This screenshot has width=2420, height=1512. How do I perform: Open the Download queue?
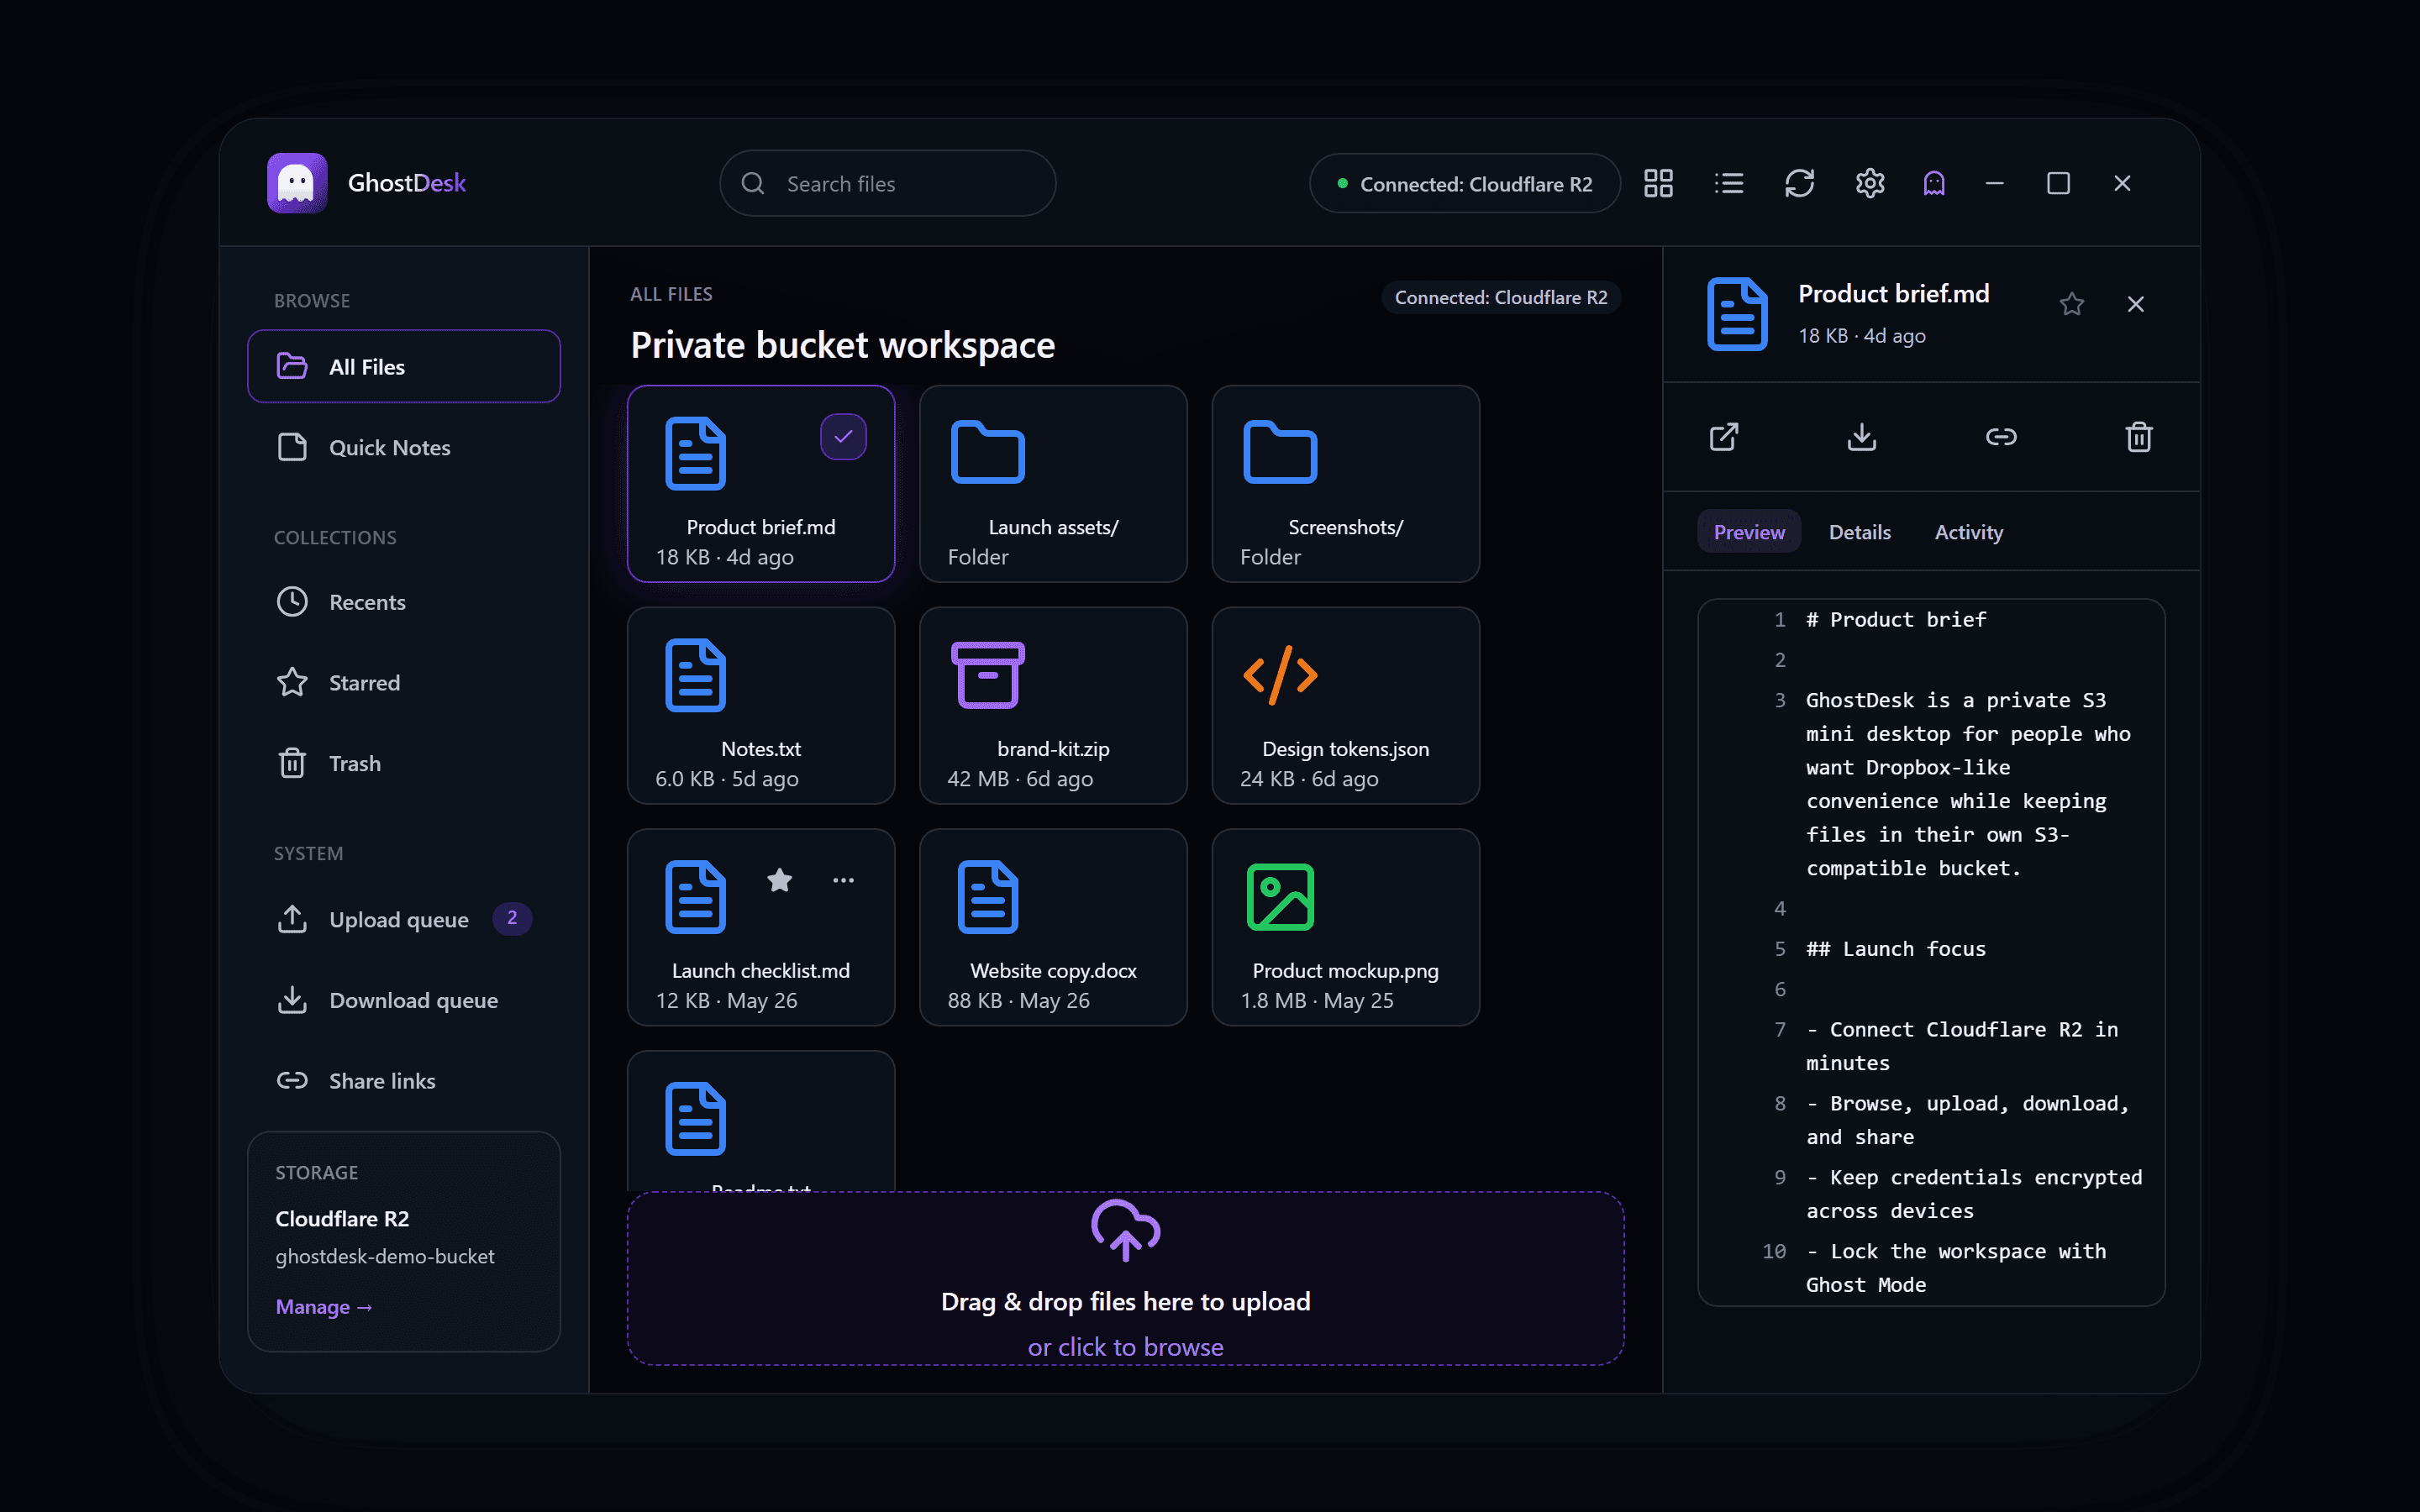pyautogui.click(x=404, y=1000)
